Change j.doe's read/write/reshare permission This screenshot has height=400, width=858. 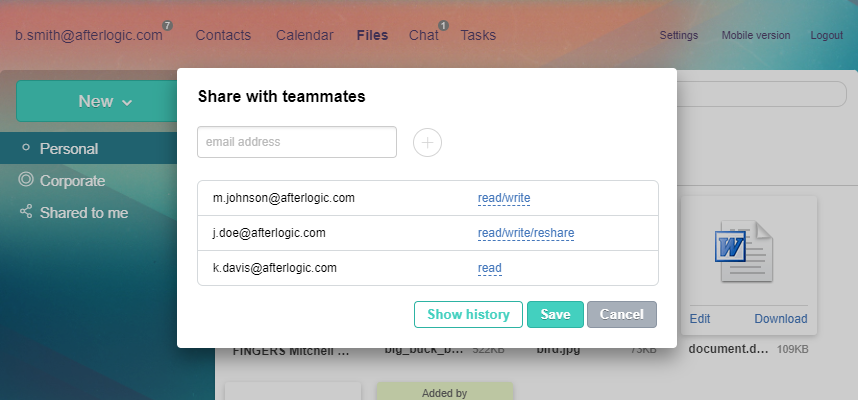(526, 233)
